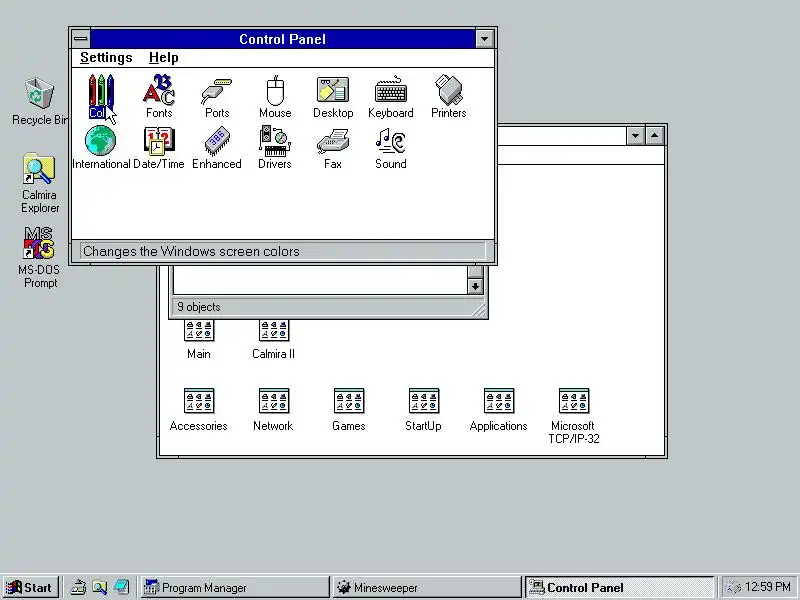Click the '9 objects' status bar text
The image size is (800, 600).
[x=199, y=307]
